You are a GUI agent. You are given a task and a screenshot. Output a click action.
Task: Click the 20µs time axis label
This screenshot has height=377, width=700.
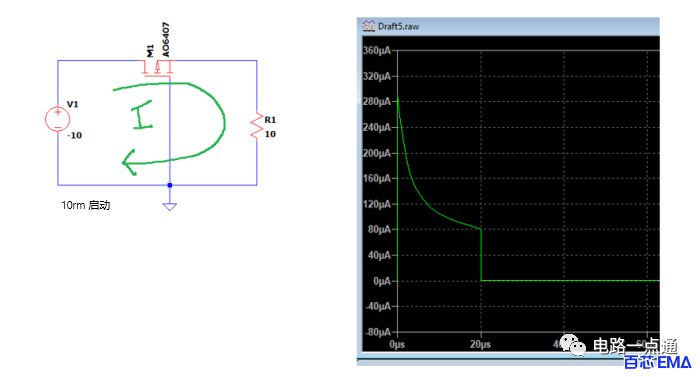(480, 344)
